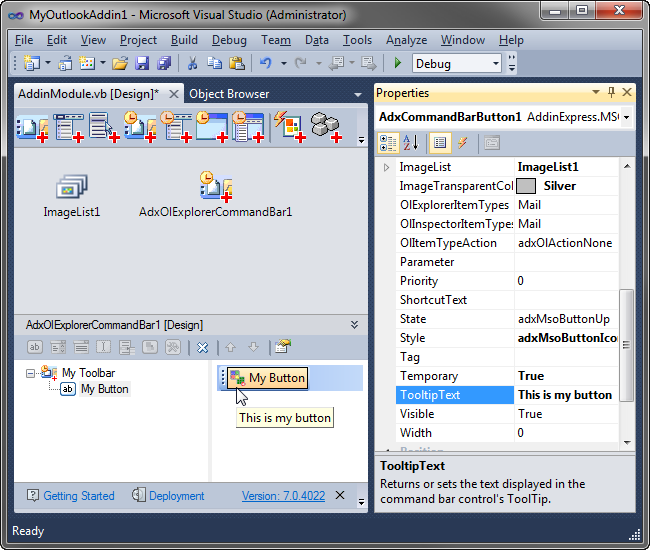Click the second add component icon in designer toolbar
Image resolution: width=650 pixels, height=550 pixels.
coord(69,127)
